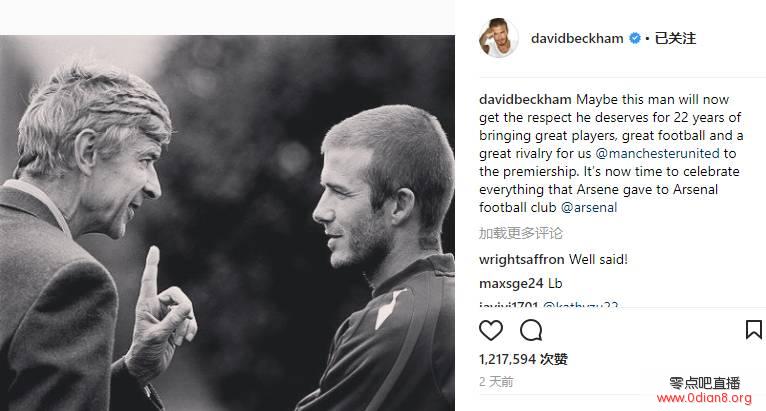This screenshot has width=766, height=411.
Task: Click the 'Well said!' comment text
Action: pyautogui.click(x=598, y=260)
